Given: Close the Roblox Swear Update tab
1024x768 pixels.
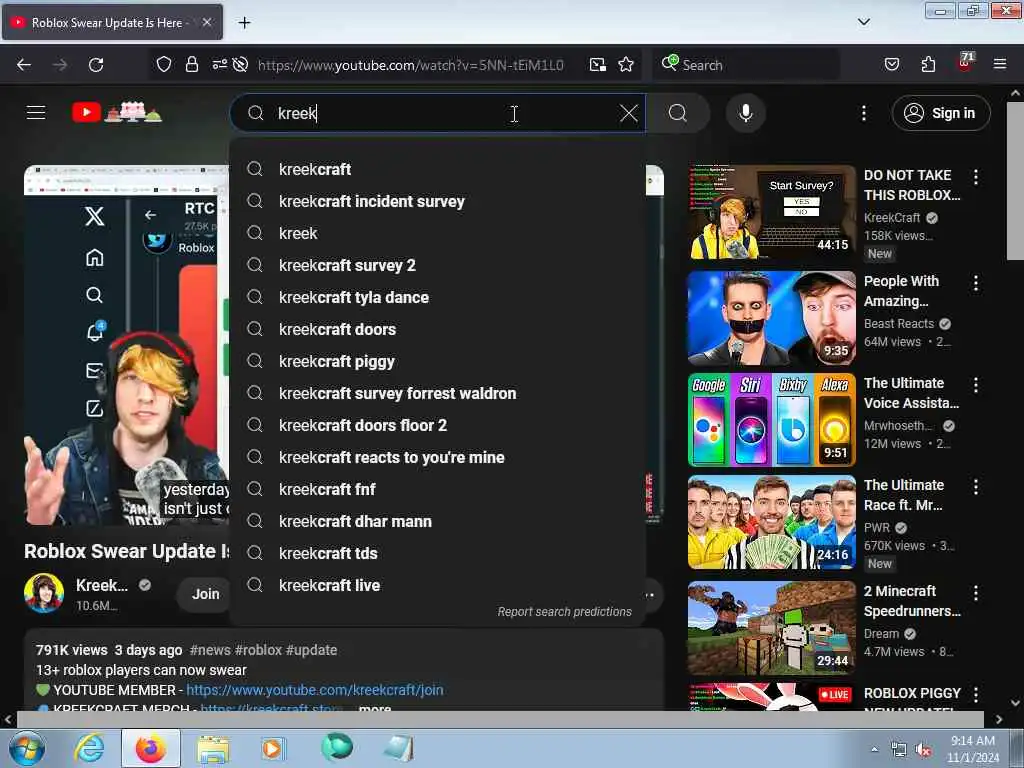Looking at the screenshot, I should pos(206,22).
